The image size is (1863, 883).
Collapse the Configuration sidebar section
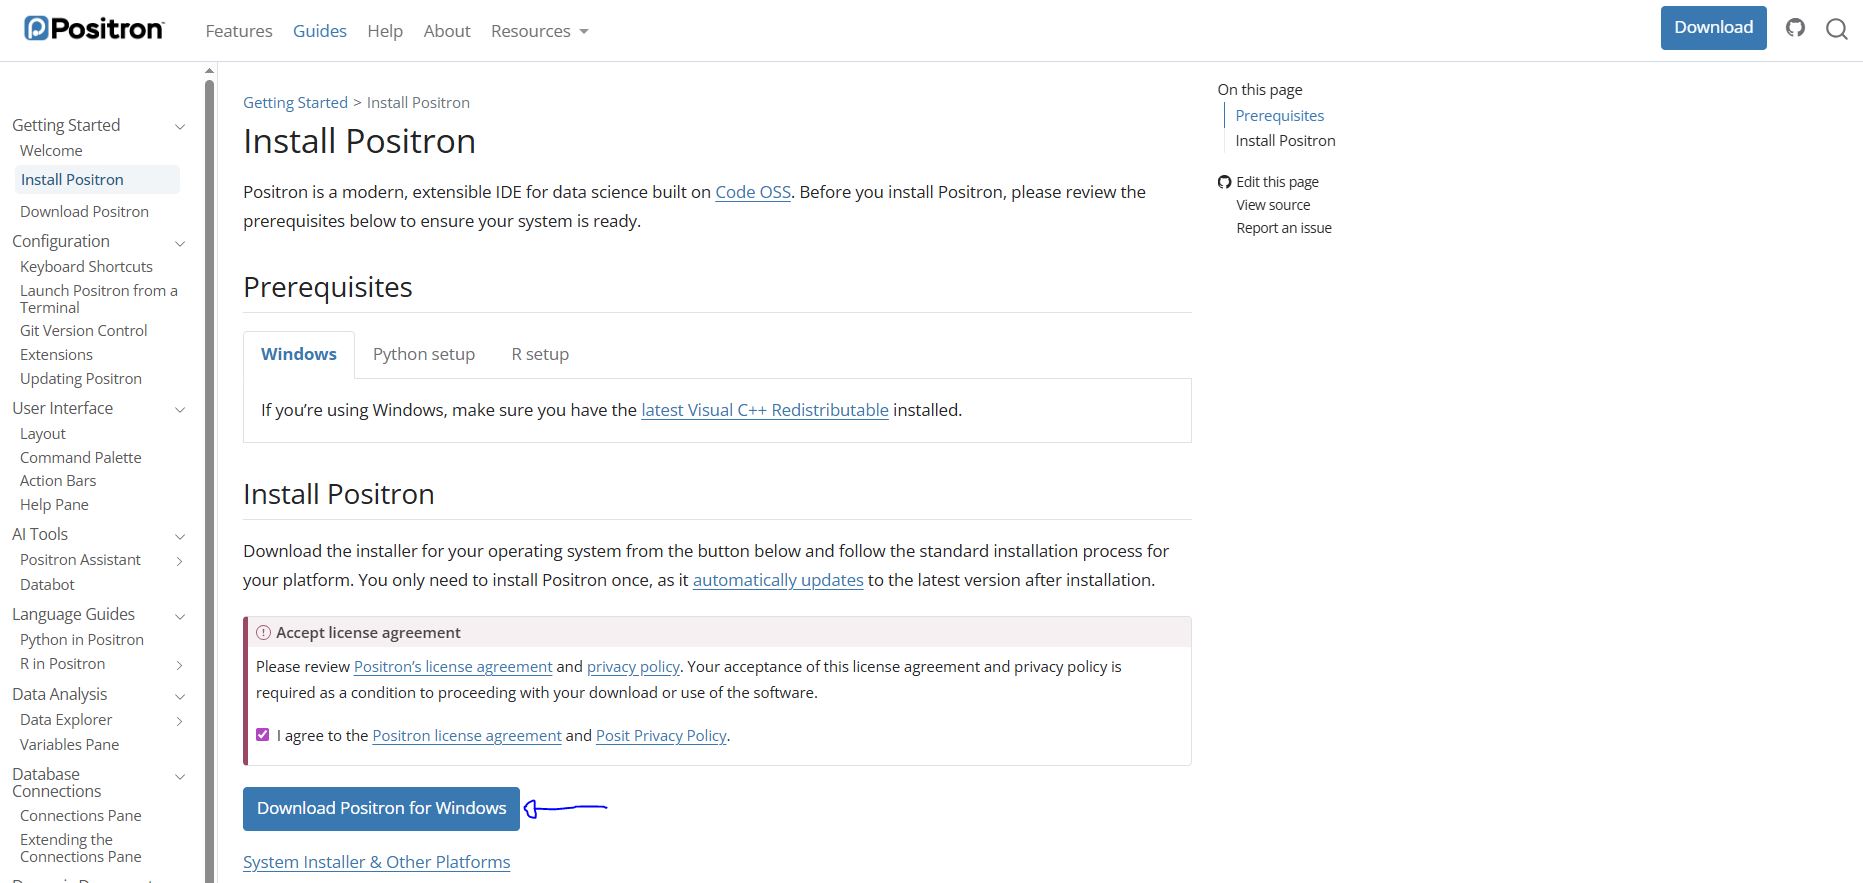[x=180, y=242]
